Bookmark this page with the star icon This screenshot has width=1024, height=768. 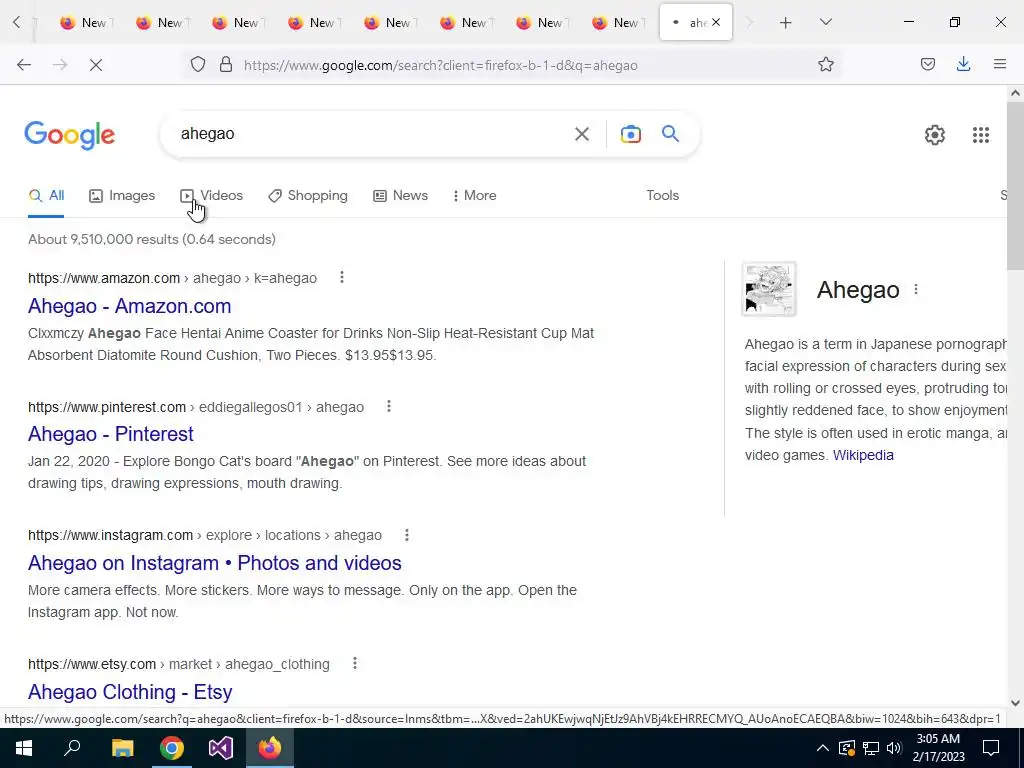coord(825,65)
